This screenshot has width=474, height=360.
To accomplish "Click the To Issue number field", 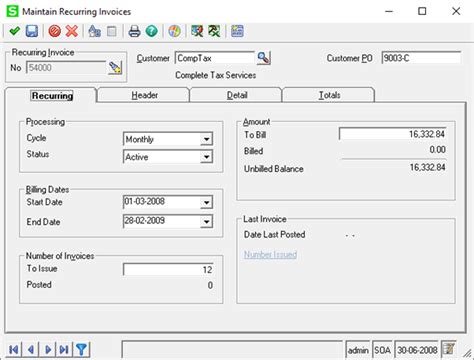I will tap(168, 269).
